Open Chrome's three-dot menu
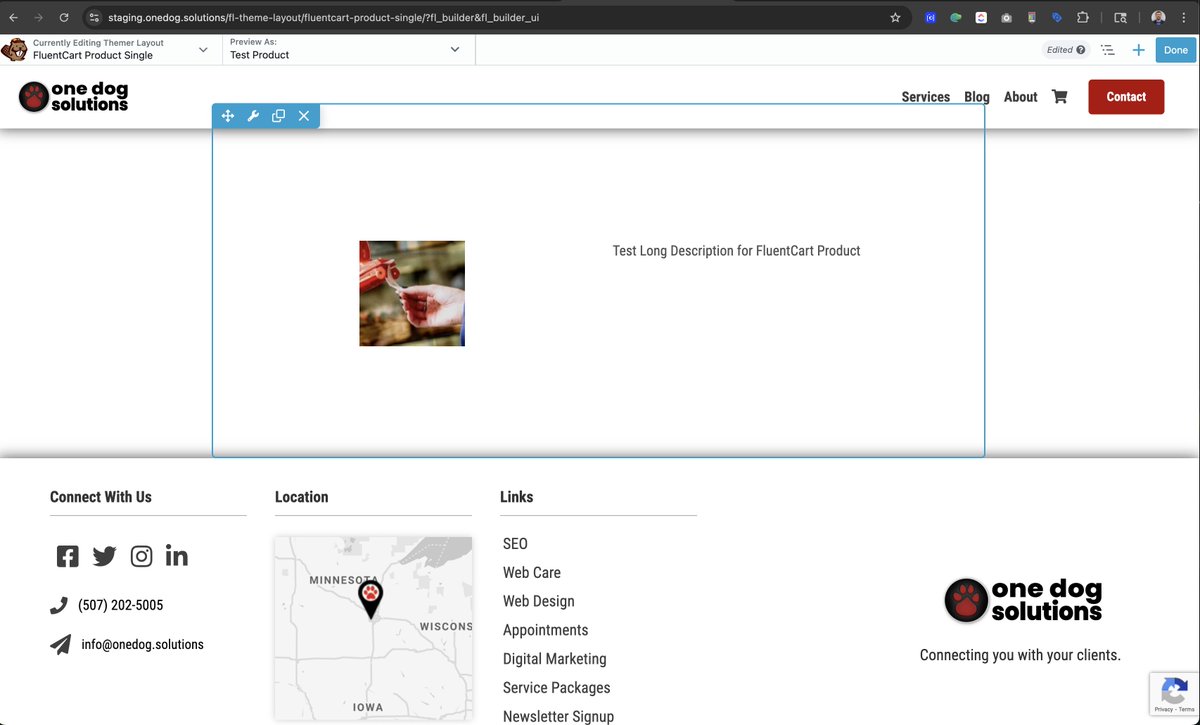The height and width of the screenshot is (725, 1200). 1184,18
